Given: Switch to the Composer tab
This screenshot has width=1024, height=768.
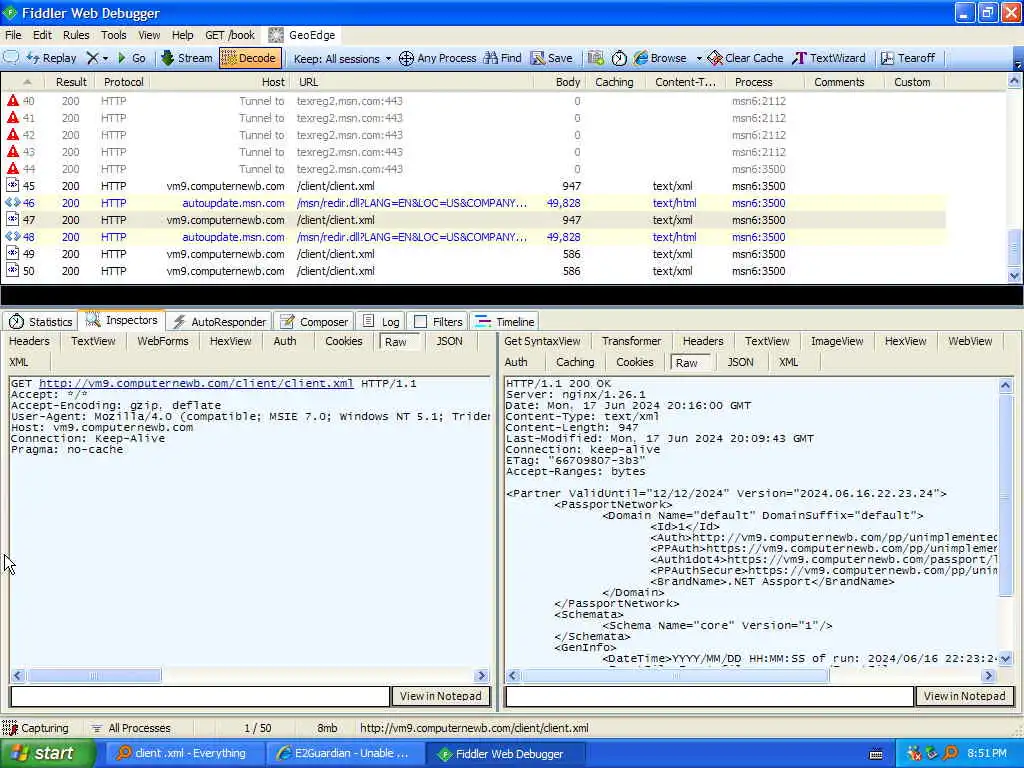Looking at the screenshot, I should click(314, 321).
